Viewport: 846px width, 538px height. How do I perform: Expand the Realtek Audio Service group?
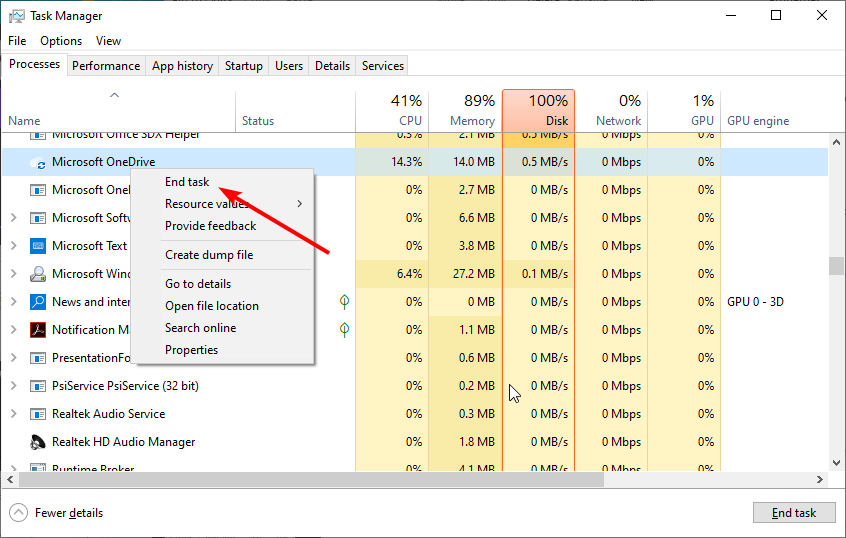click(14, 414)
